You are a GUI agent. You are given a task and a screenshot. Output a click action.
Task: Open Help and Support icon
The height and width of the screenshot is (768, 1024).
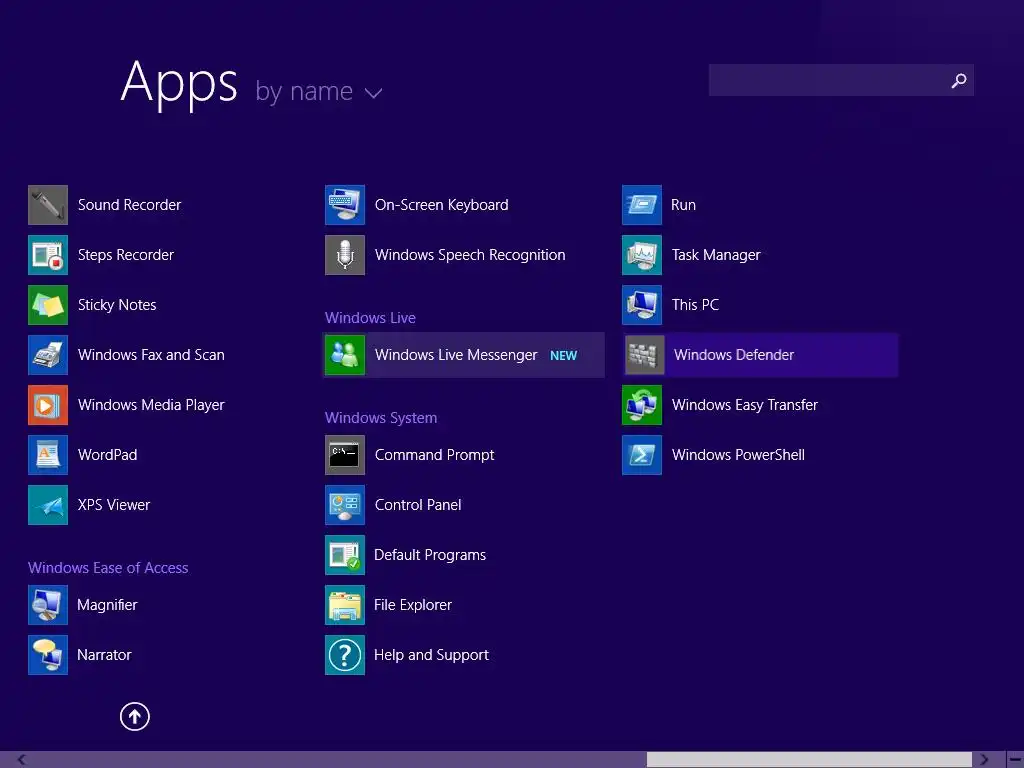tap(345, 654)
